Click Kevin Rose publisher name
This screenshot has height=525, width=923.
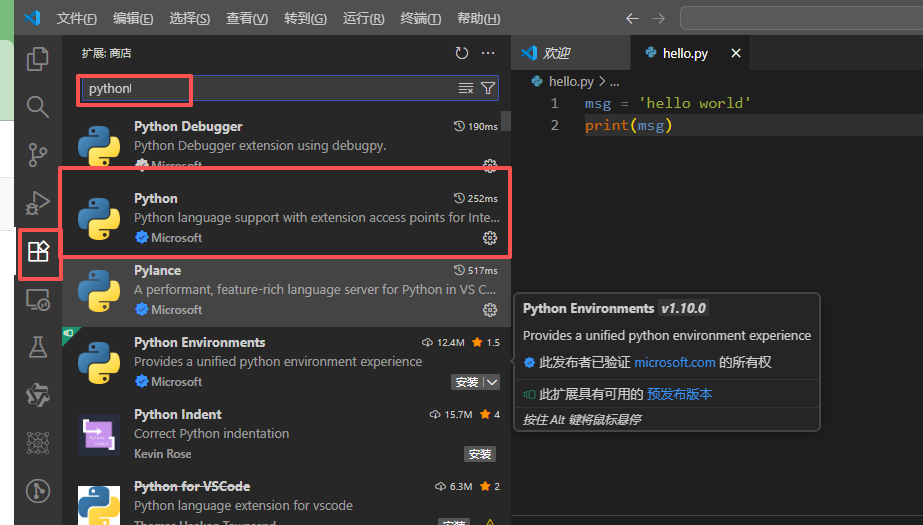pyautogui.click(x=162, y=454)
